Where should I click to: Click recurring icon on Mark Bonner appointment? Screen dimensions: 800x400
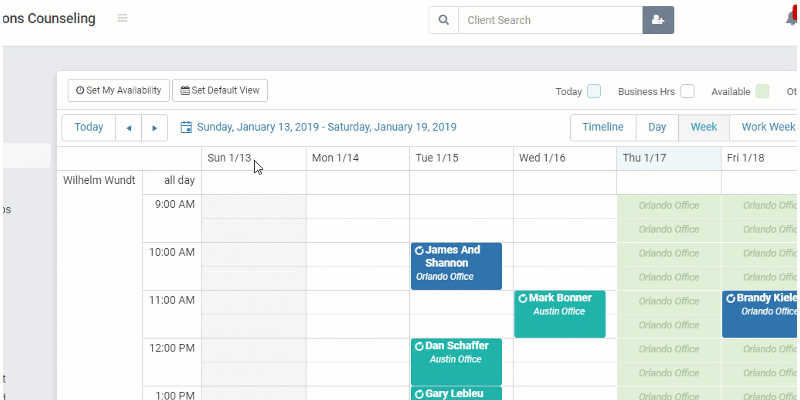click(x=522, y=298)
